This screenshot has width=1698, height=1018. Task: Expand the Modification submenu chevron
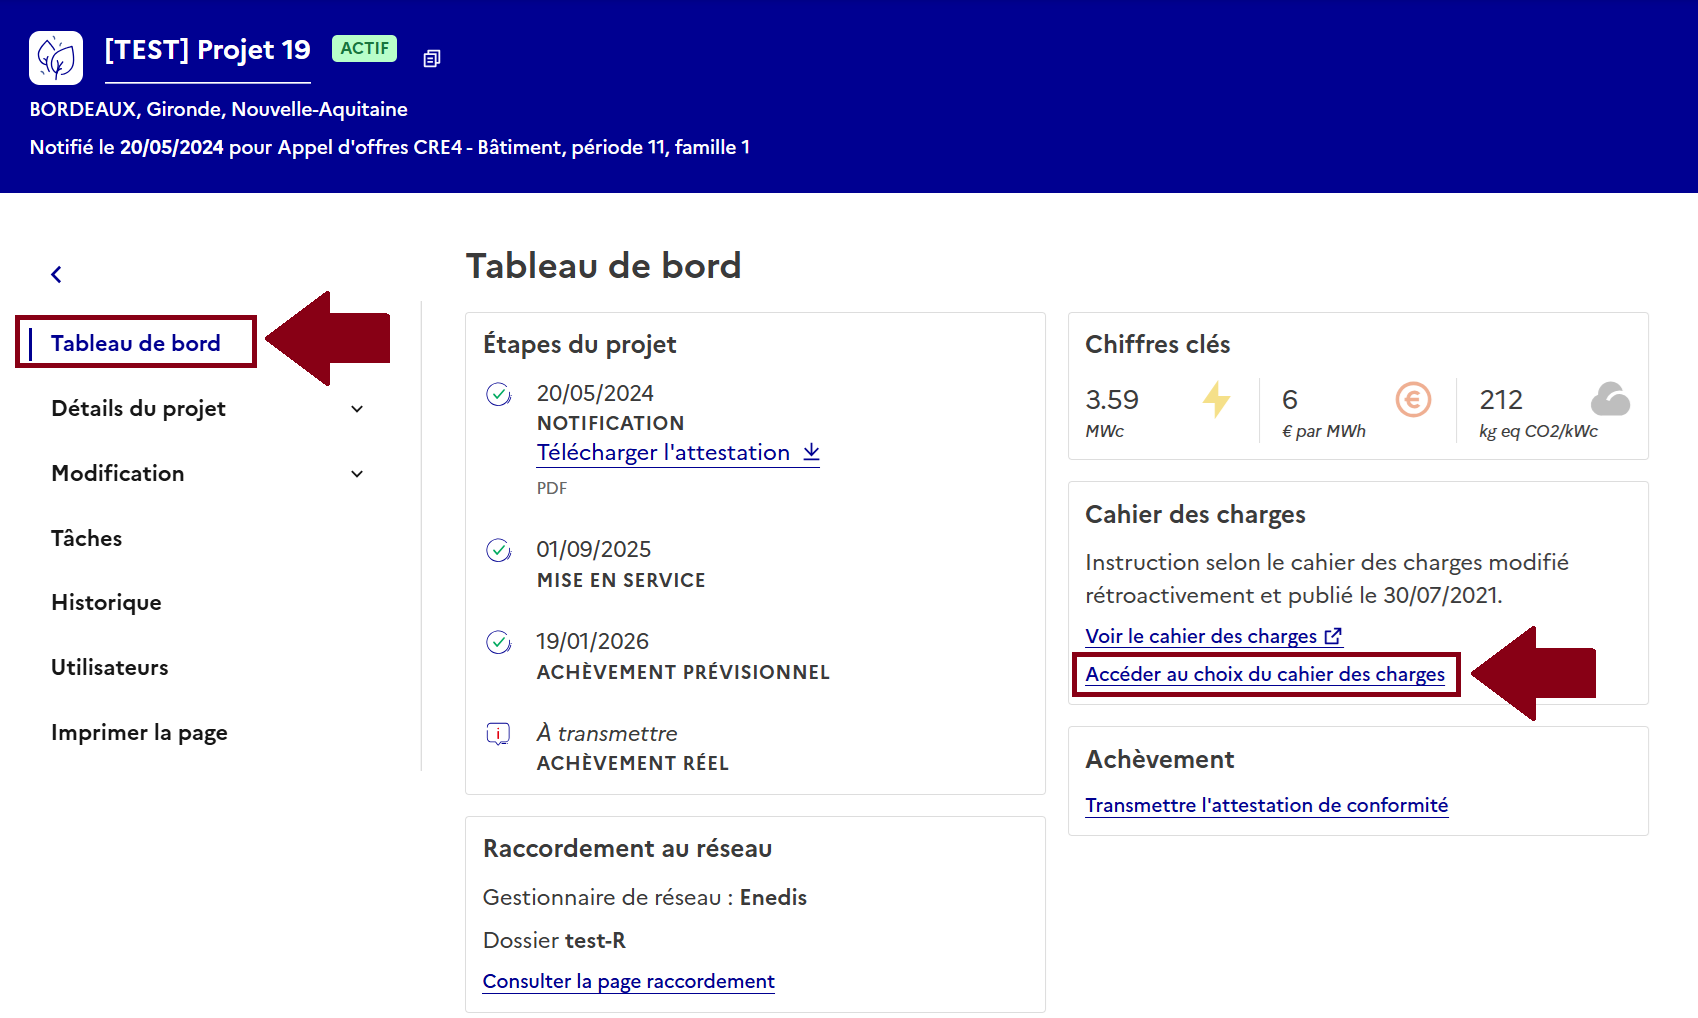click(357, 474)
